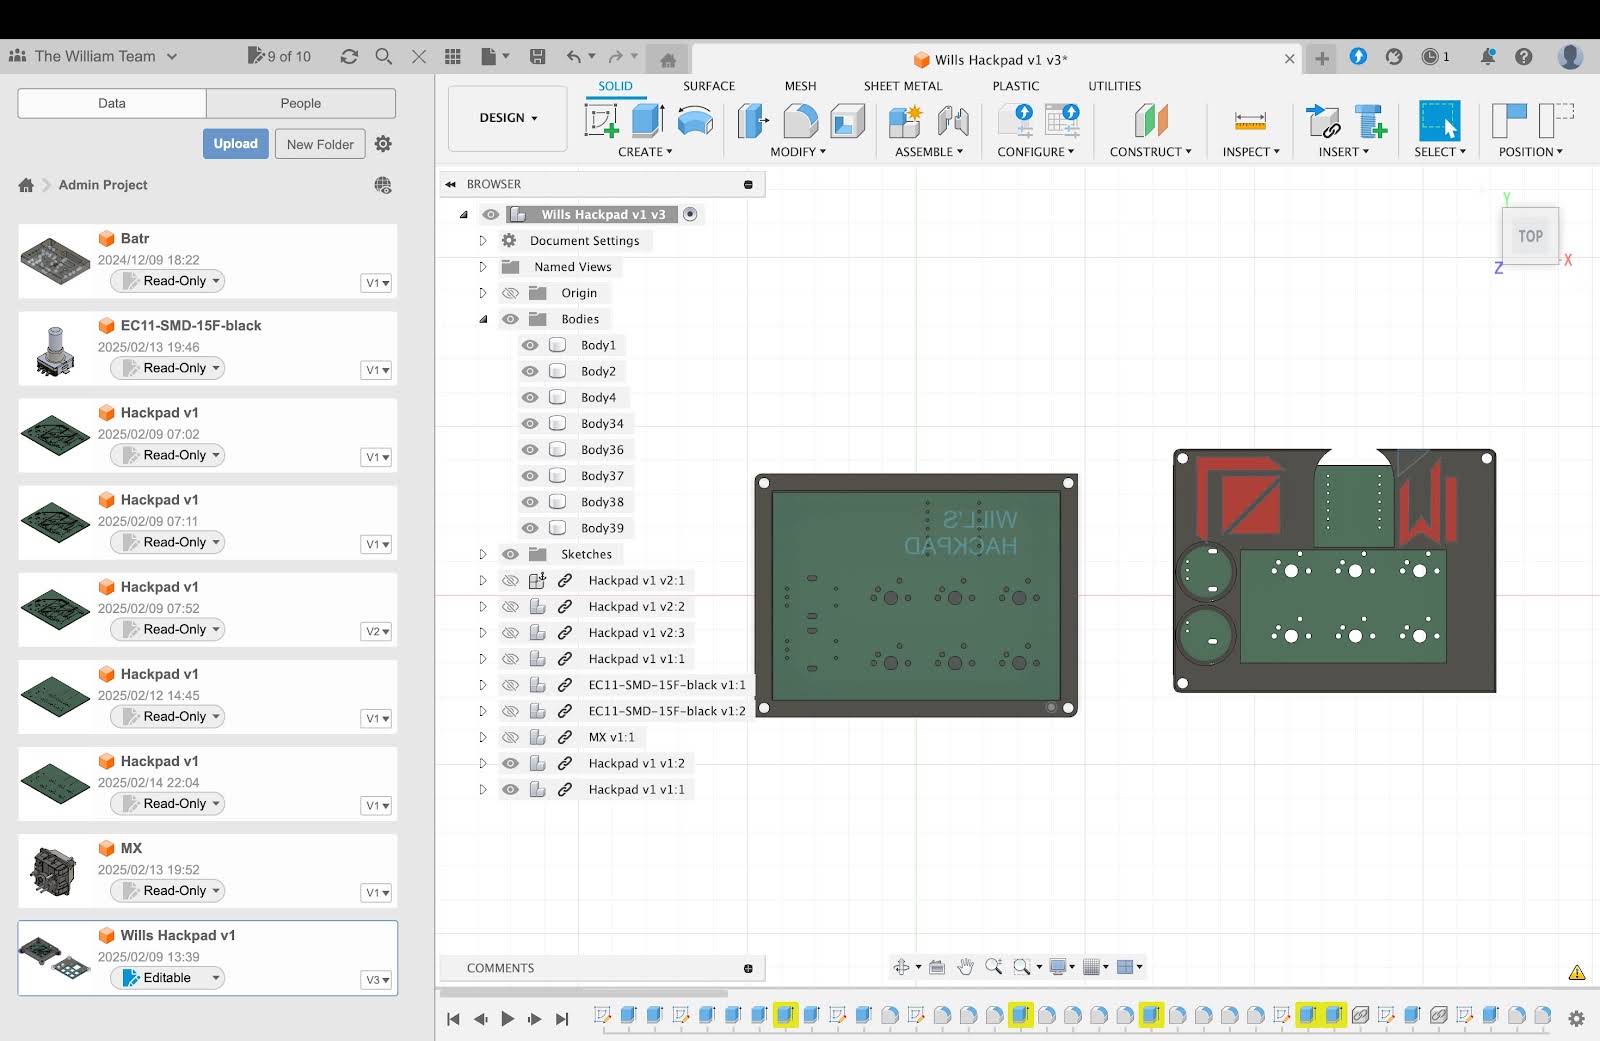Select the Press Pull tool
The height and width of the screenshot is (1041, 1600).
click(753, 121)
